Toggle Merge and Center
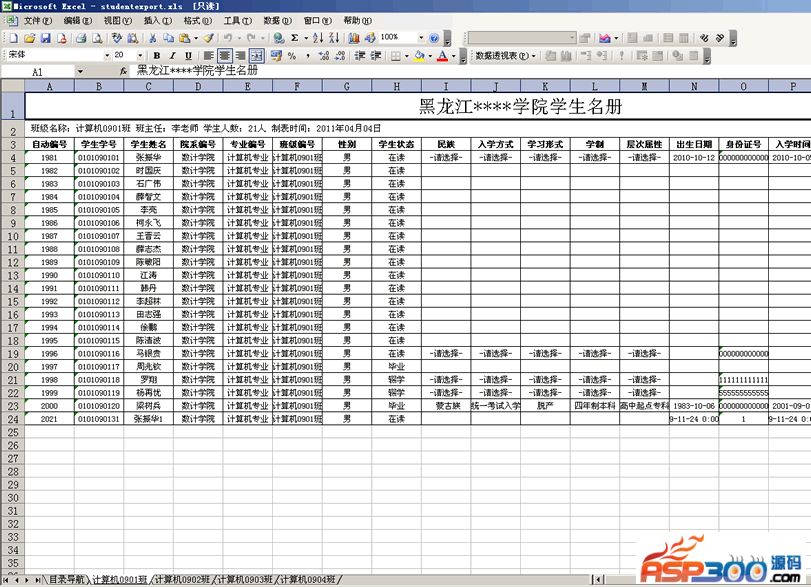The image size is (811, 587). pyautogui.click(x=257, y=55)
